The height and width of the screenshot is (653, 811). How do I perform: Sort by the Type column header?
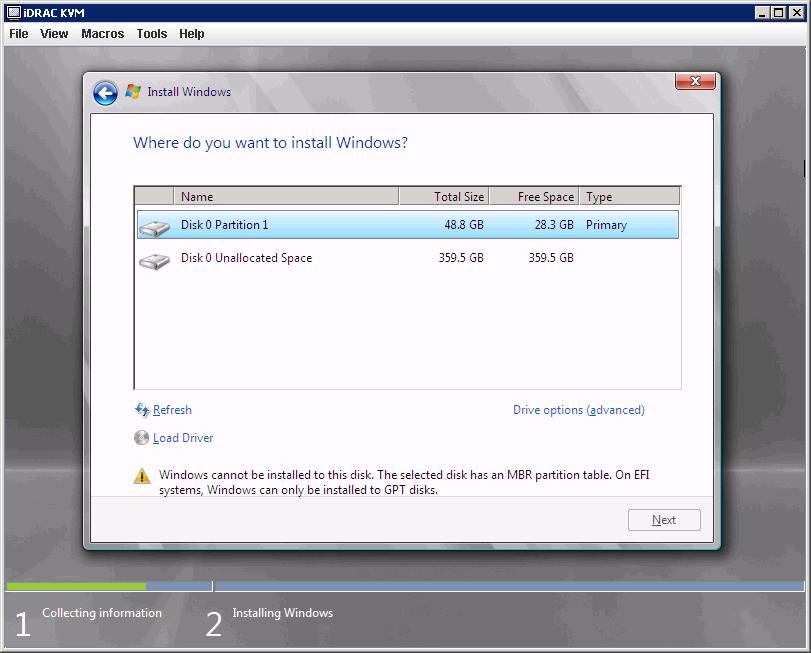[x=629, y=196]
